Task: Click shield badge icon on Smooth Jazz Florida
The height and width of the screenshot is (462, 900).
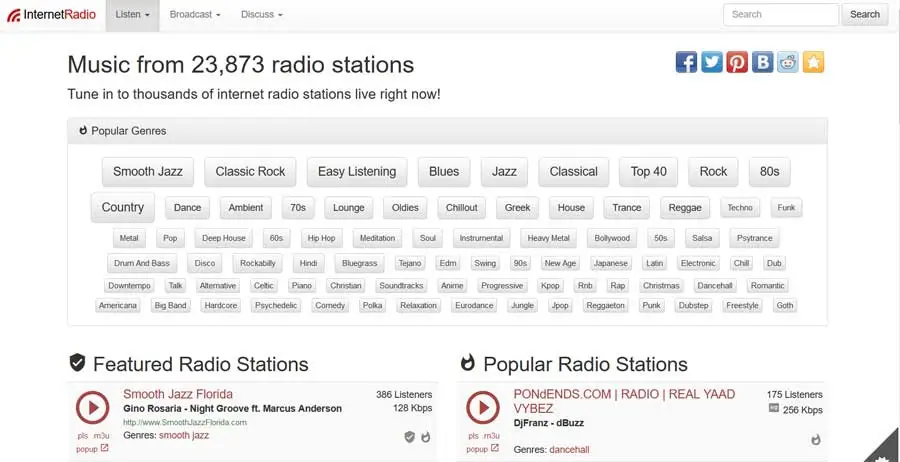Action: 409,437
